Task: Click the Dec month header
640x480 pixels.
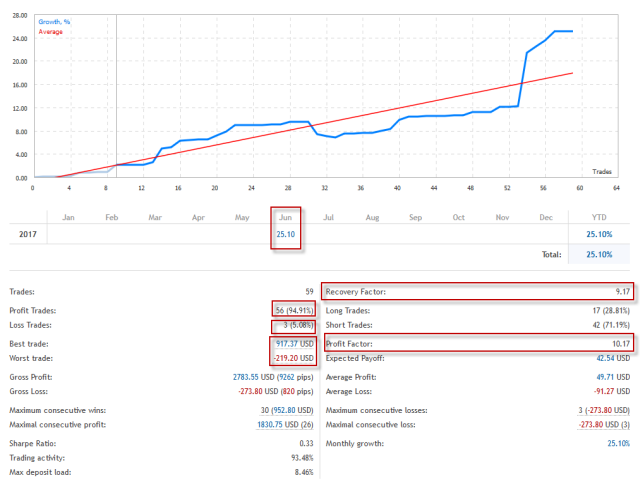Action: coord(544,216)
